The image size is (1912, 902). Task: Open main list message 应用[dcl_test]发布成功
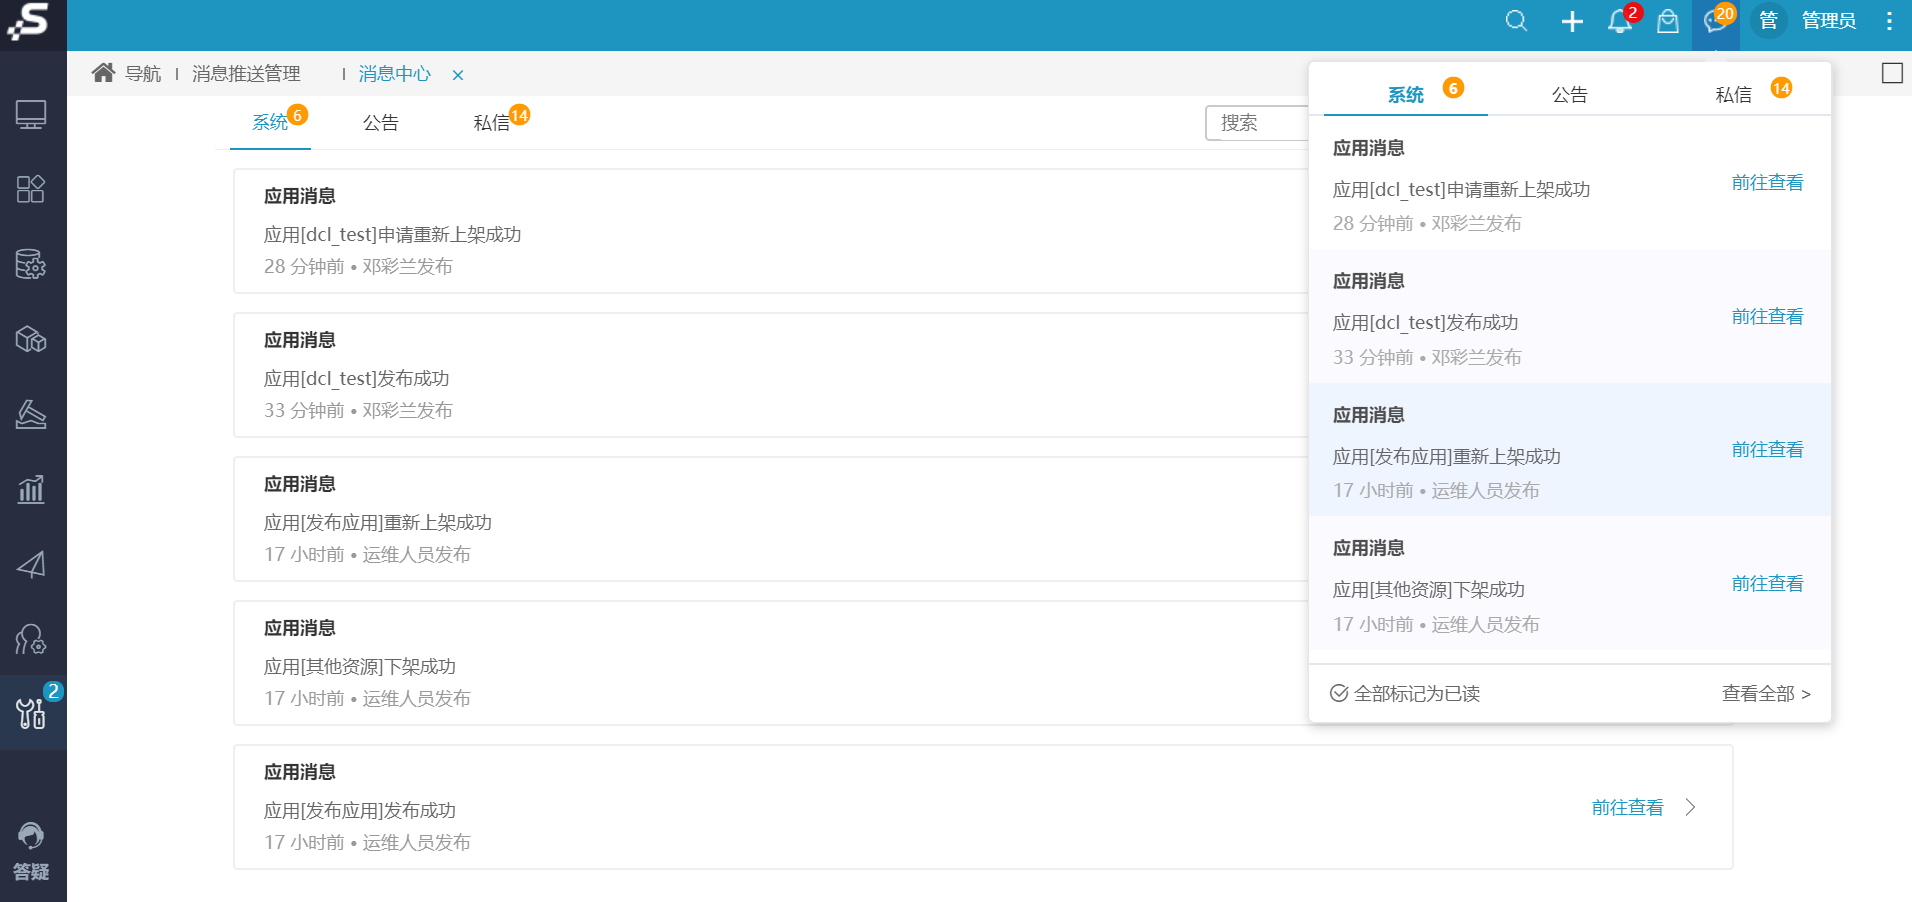point(356,379)
